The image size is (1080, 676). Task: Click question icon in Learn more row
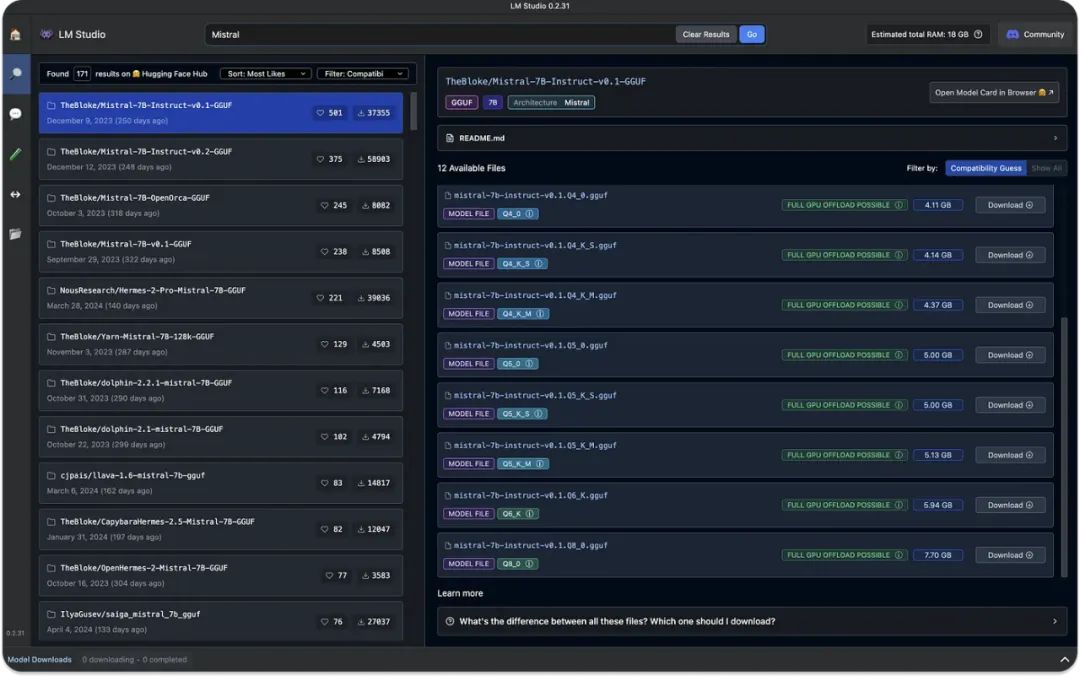click(450, 622)
